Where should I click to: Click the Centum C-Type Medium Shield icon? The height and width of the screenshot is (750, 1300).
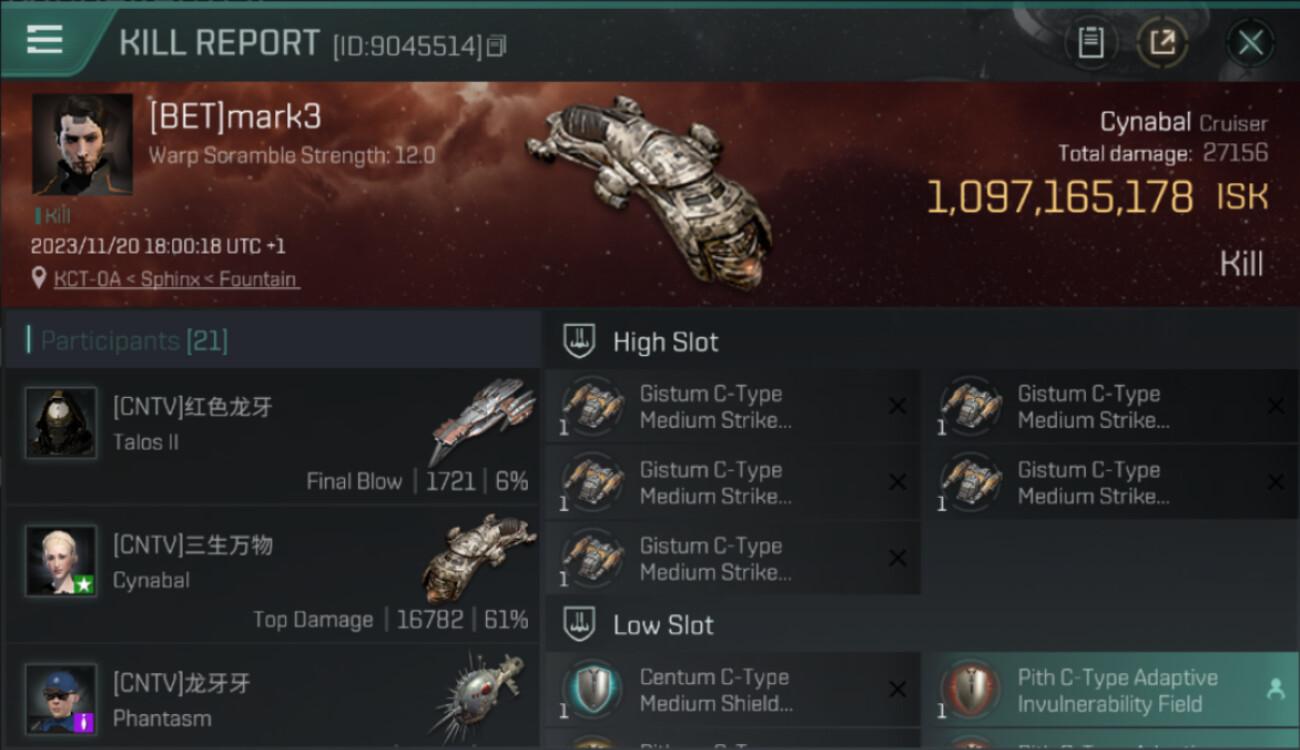point(592,690)
